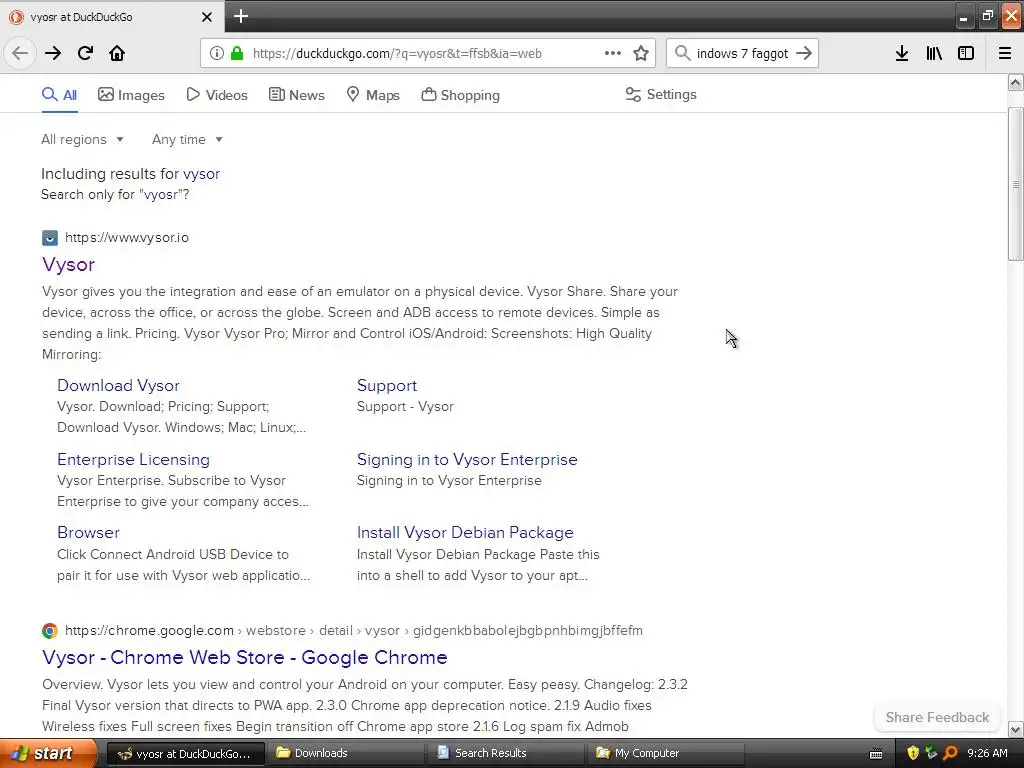Open the Download Vysor sitelink
This screenshot has height=768, width=1024.
click(118, 385)
